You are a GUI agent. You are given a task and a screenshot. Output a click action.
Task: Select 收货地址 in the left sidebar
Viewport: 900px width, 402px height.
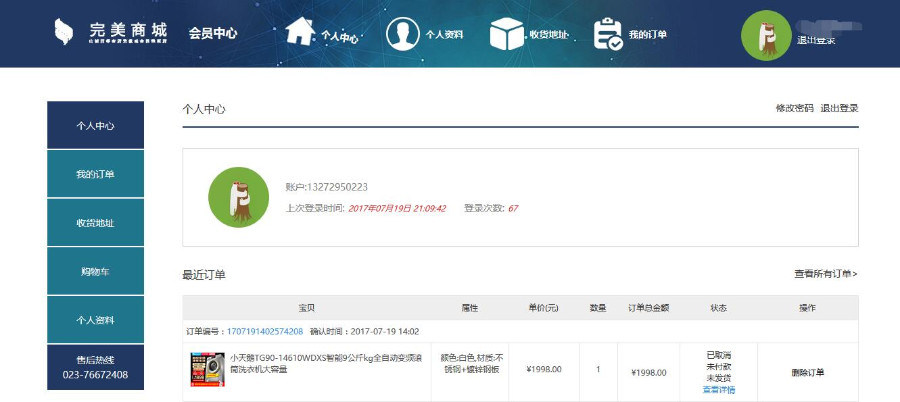click(95, 223)
